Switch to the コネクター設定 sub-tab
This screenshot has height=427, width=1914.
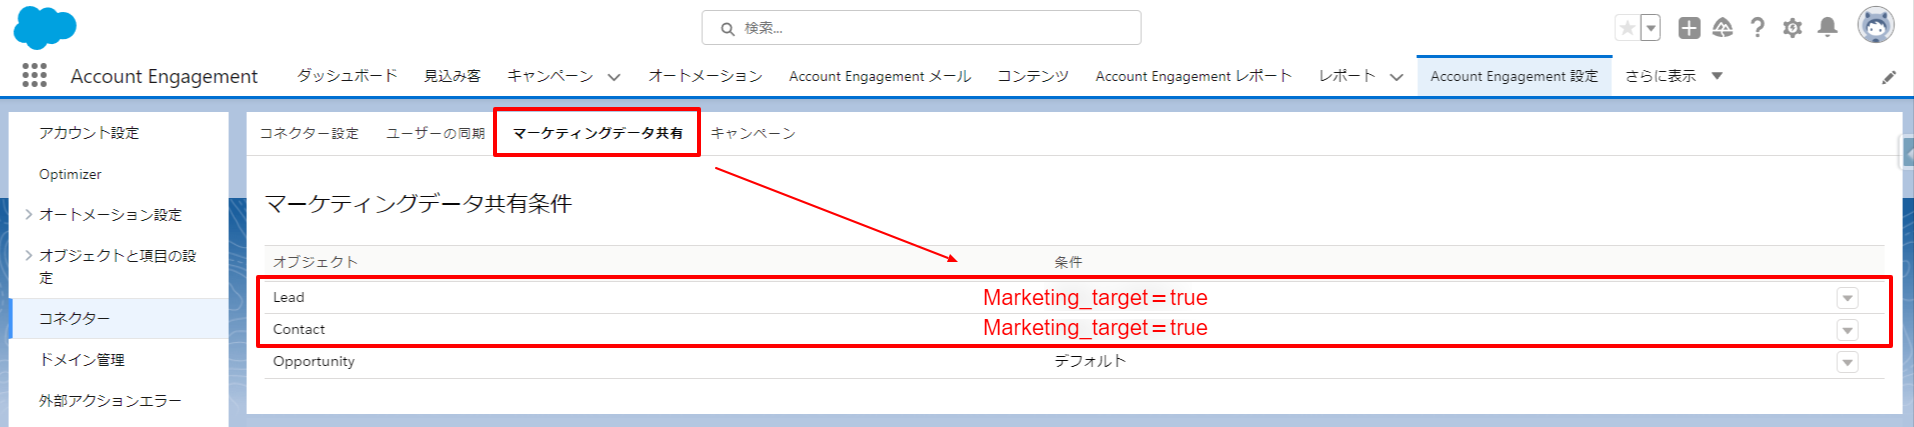click(x=309, y=133)
